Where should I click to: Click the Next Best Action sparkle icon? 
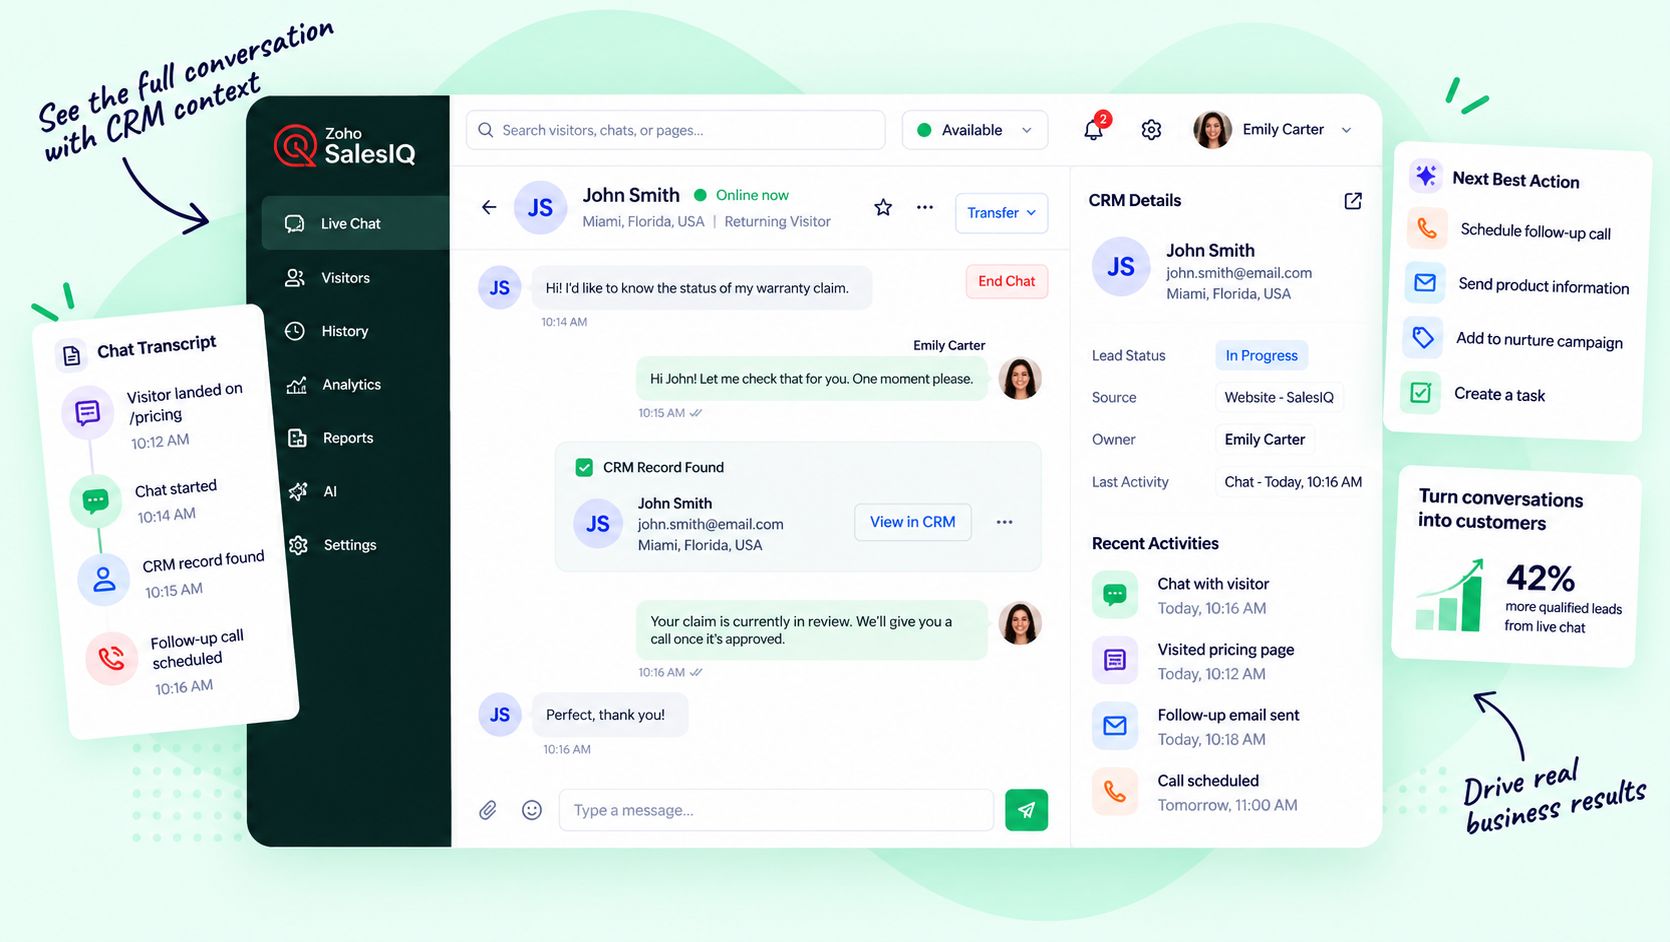(x=1426, y=176)
